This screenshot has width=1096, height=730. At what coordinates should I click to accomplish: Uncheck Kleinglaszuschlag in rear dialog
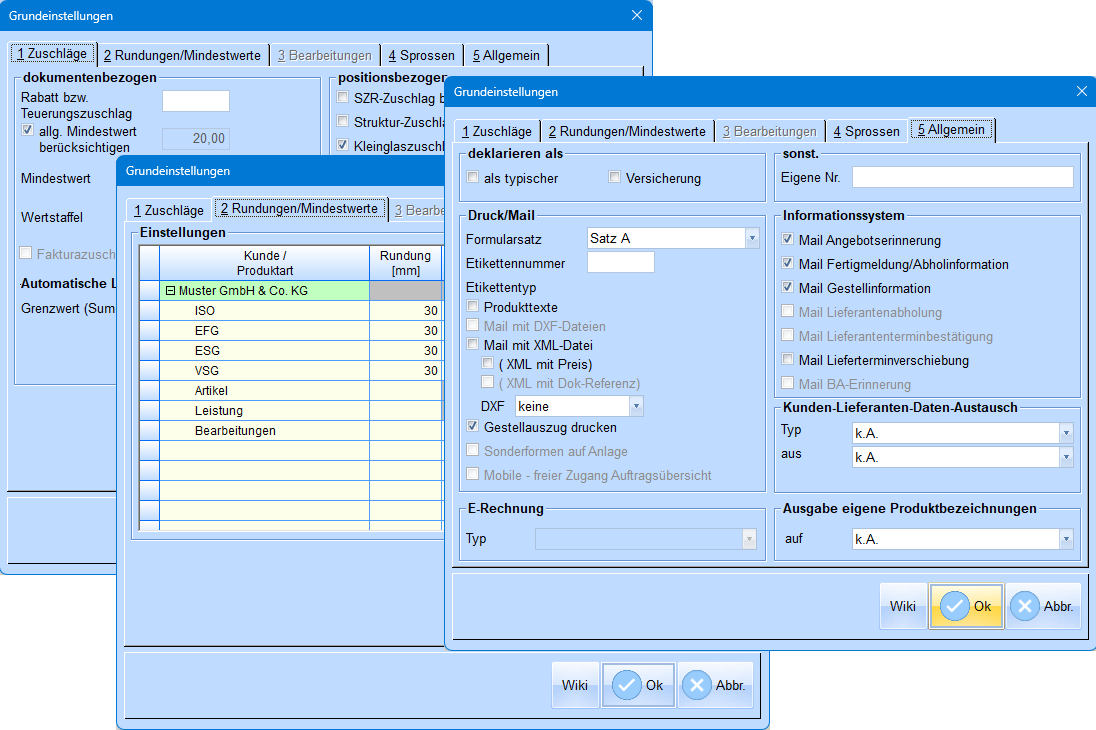[x=342, y=145]
